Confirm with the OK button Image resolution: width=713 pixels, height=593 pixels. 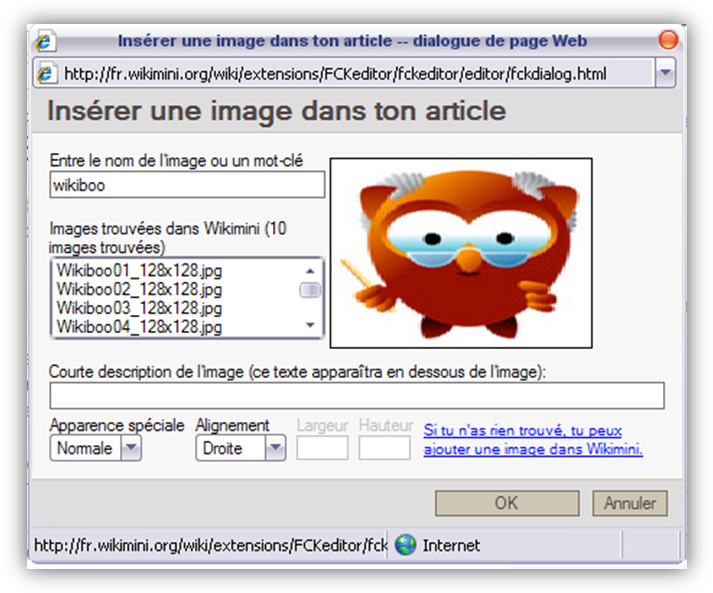tap(507, 503)
